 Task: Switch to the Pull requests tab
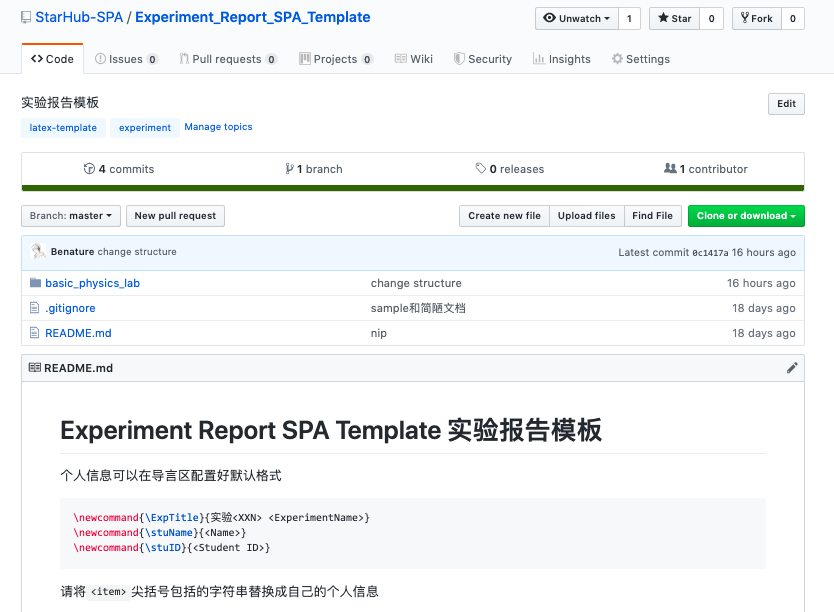227,59
